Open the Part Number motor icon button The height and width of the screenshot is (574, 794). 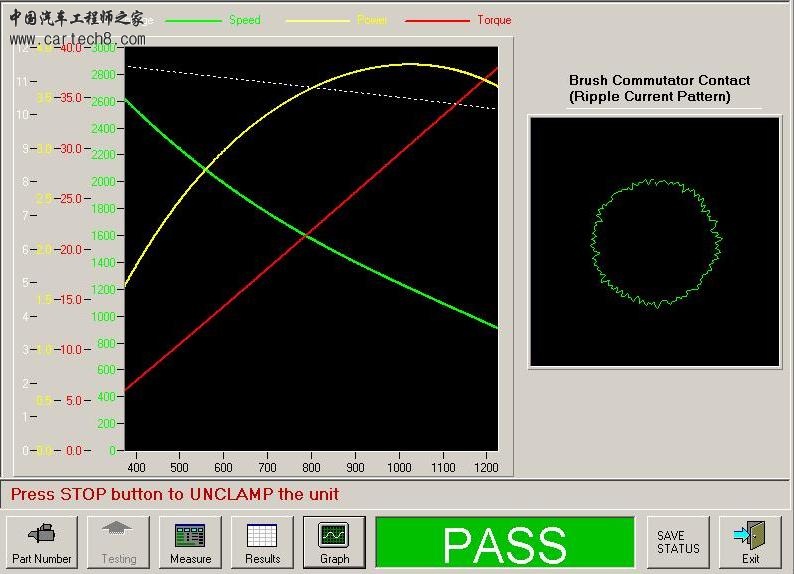pos(42,543)
